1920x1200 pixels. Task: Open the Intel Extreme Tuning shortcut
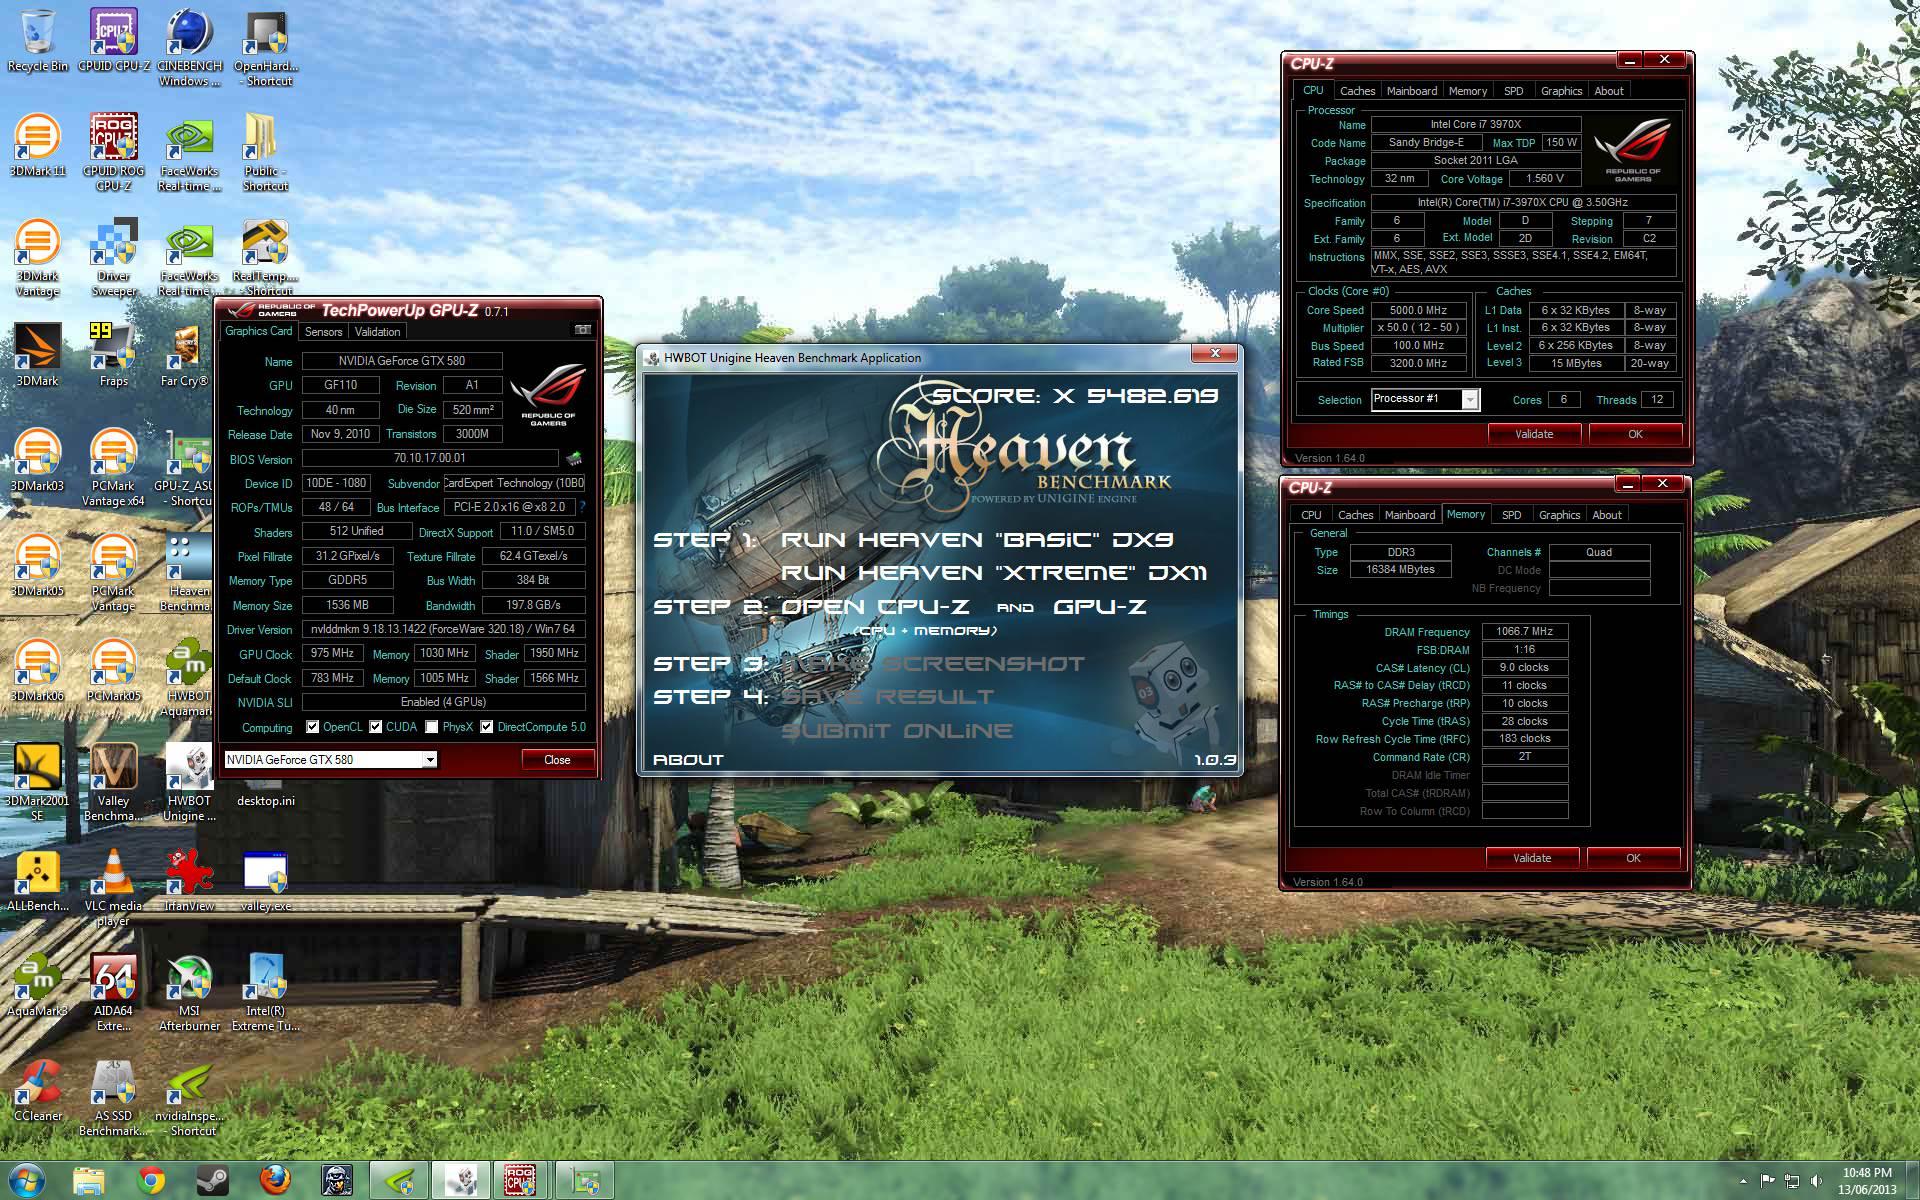point(265,992)
